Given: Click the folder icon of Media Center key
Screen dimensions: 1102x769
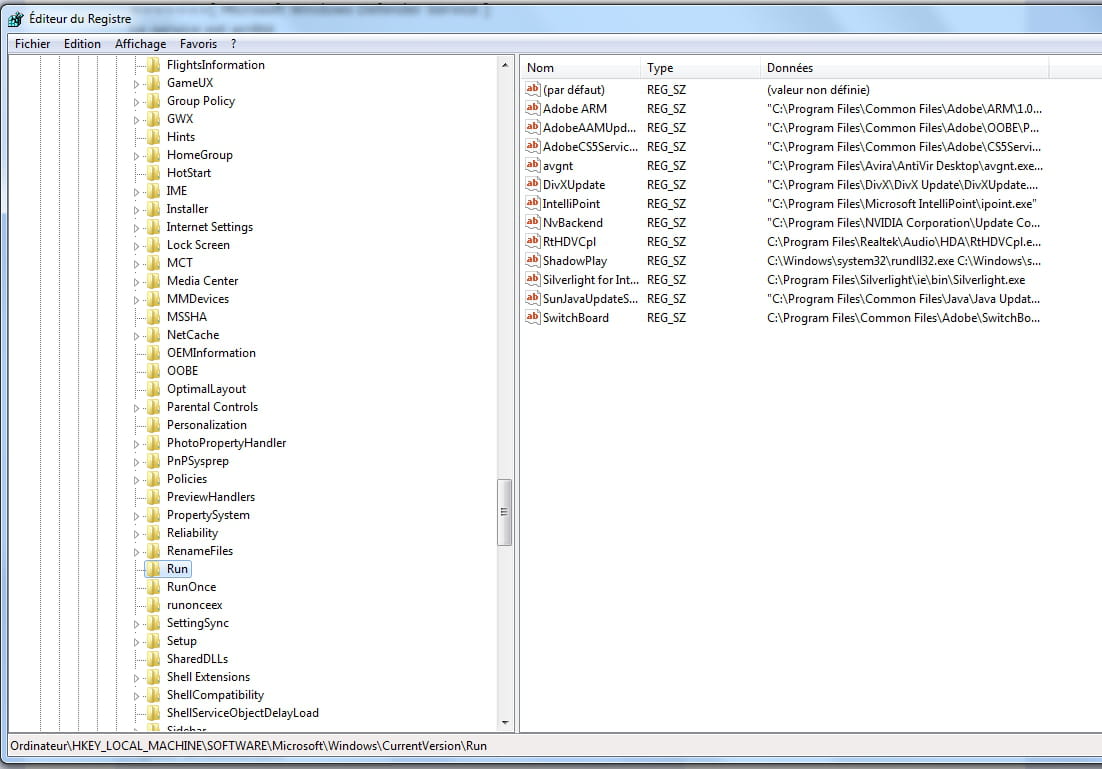Looking at the screenshot, I should click(154, 280).
